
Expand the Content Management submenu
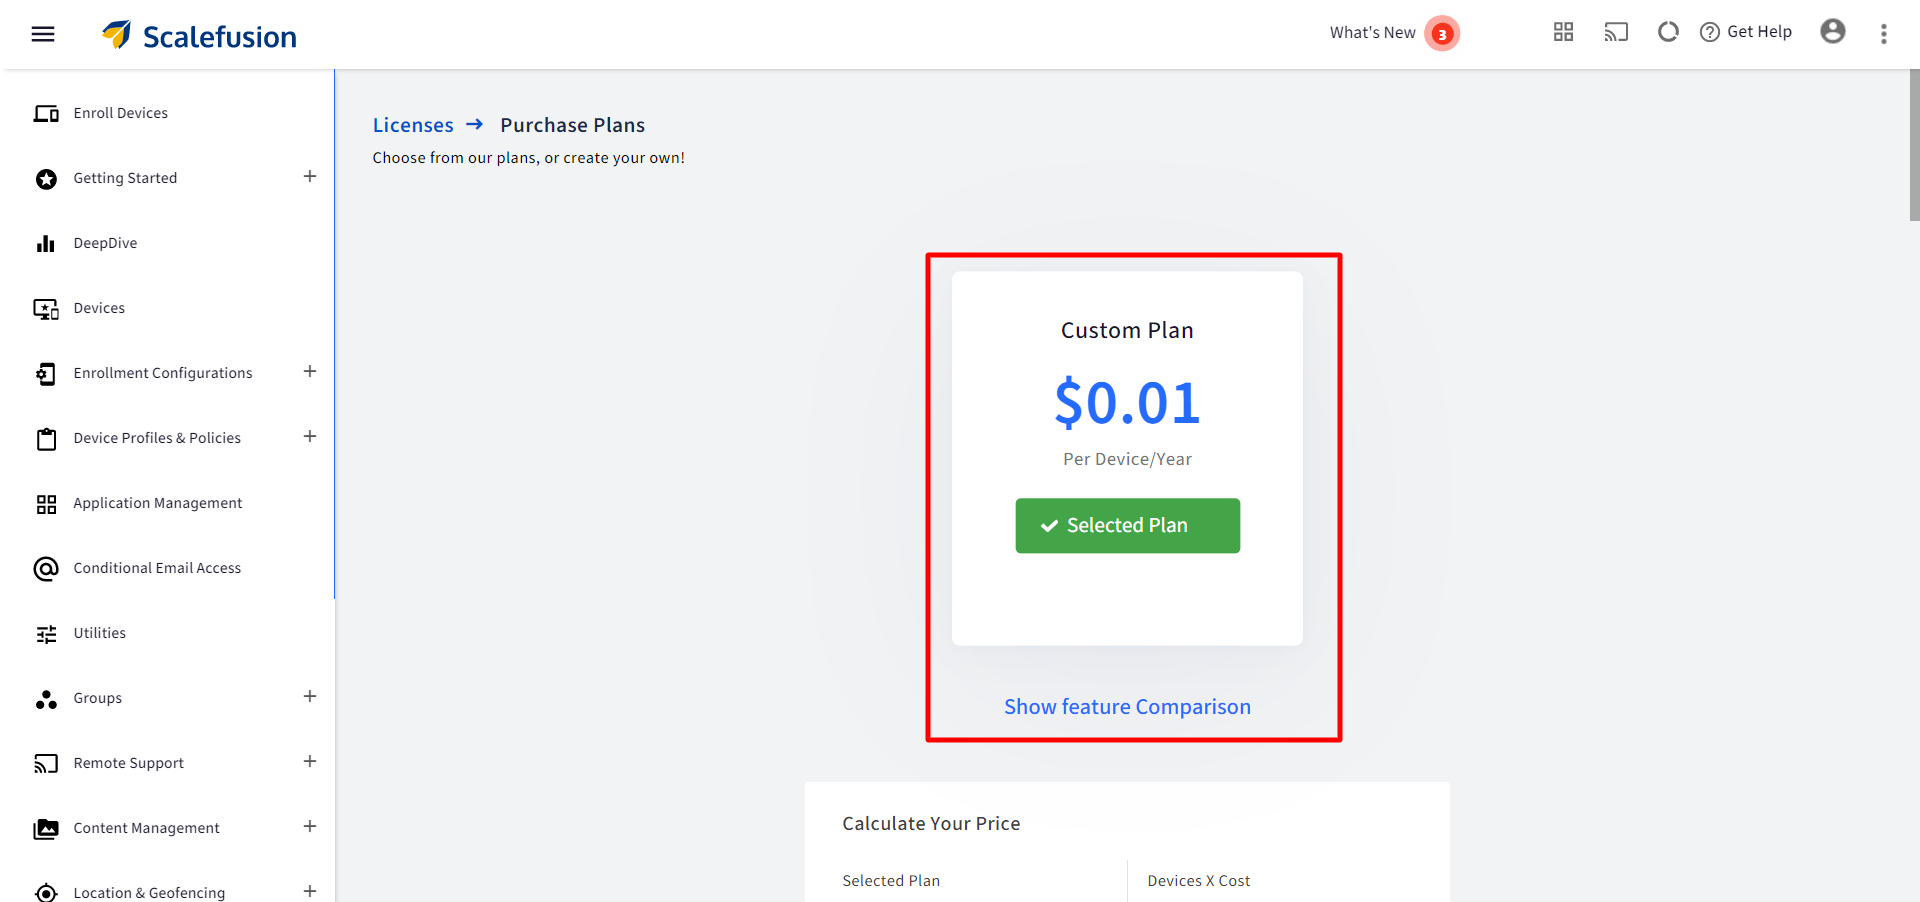coord(310,827)
